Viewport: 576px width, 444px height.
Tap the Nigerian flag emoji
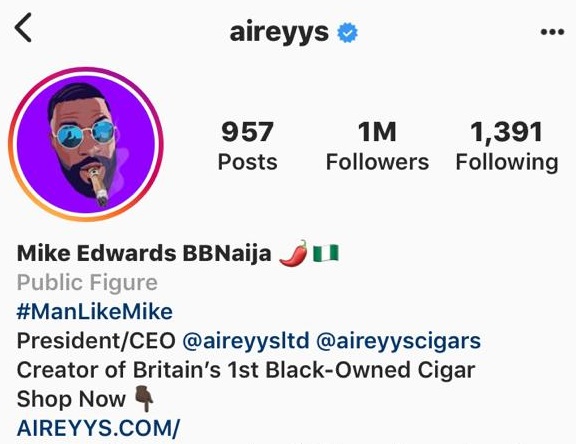[x=325, y=253]
